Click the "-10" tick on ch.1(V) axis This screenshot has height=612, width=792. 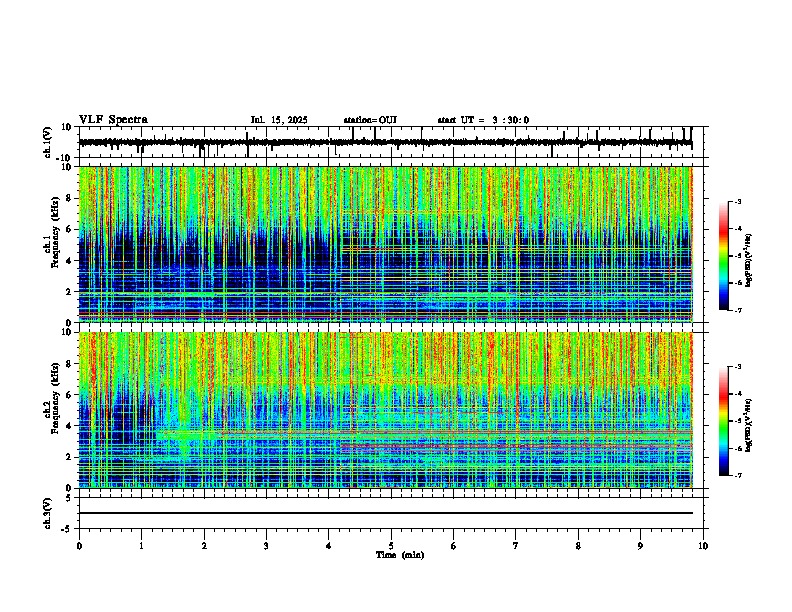[65, 158]
